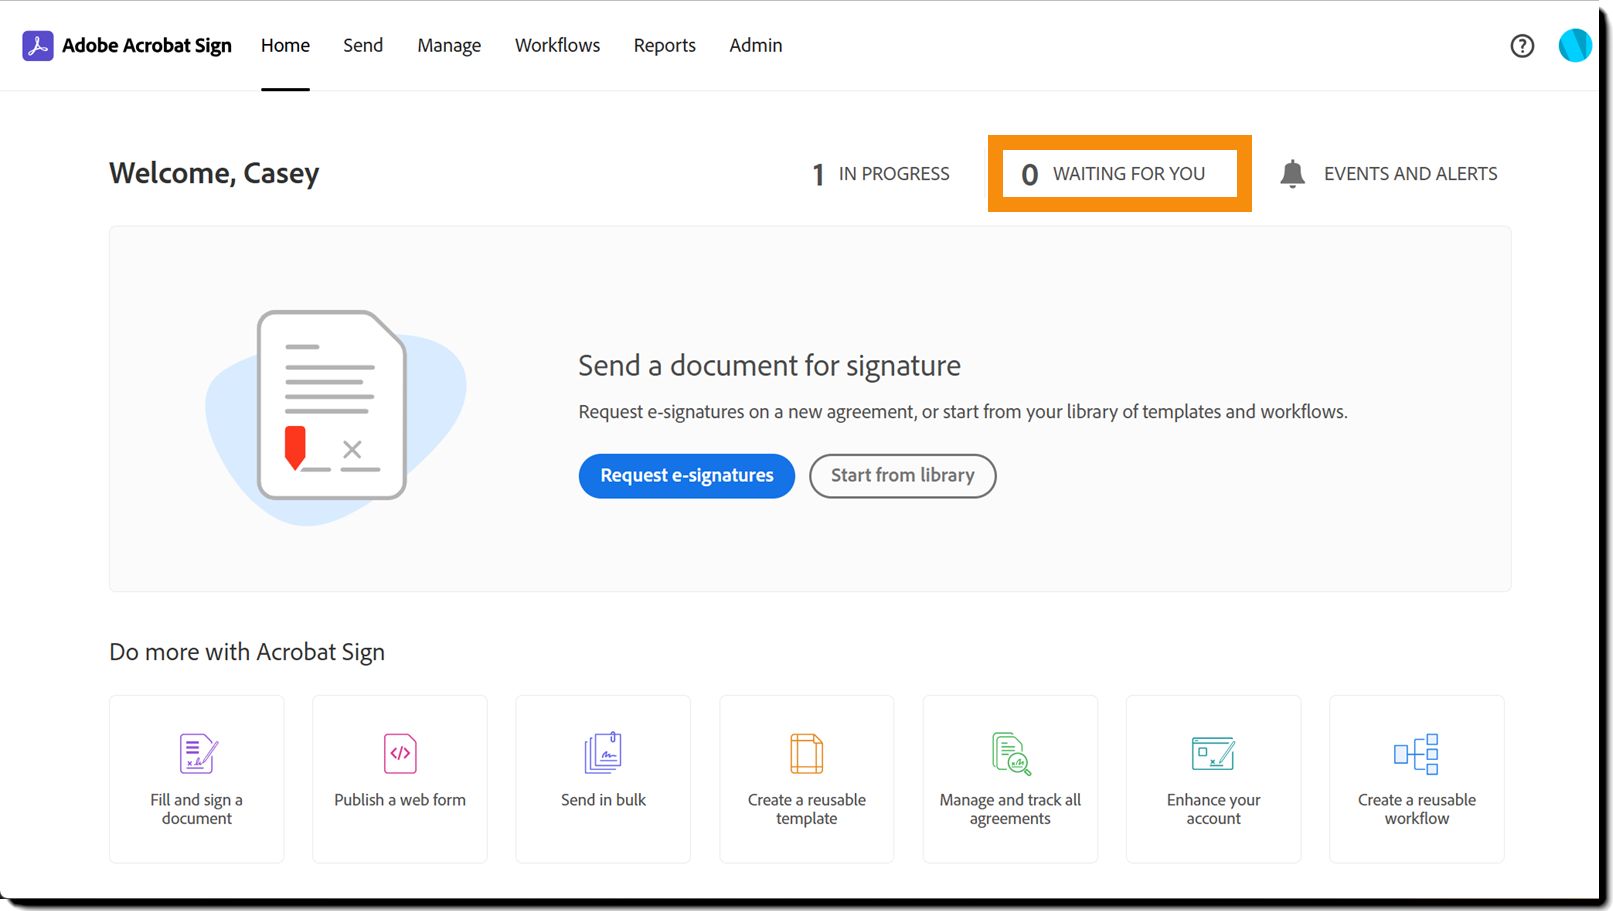Select the Create a reusable workflow icon
This screenshot has width=1613, height=911.
point(1416,754)
